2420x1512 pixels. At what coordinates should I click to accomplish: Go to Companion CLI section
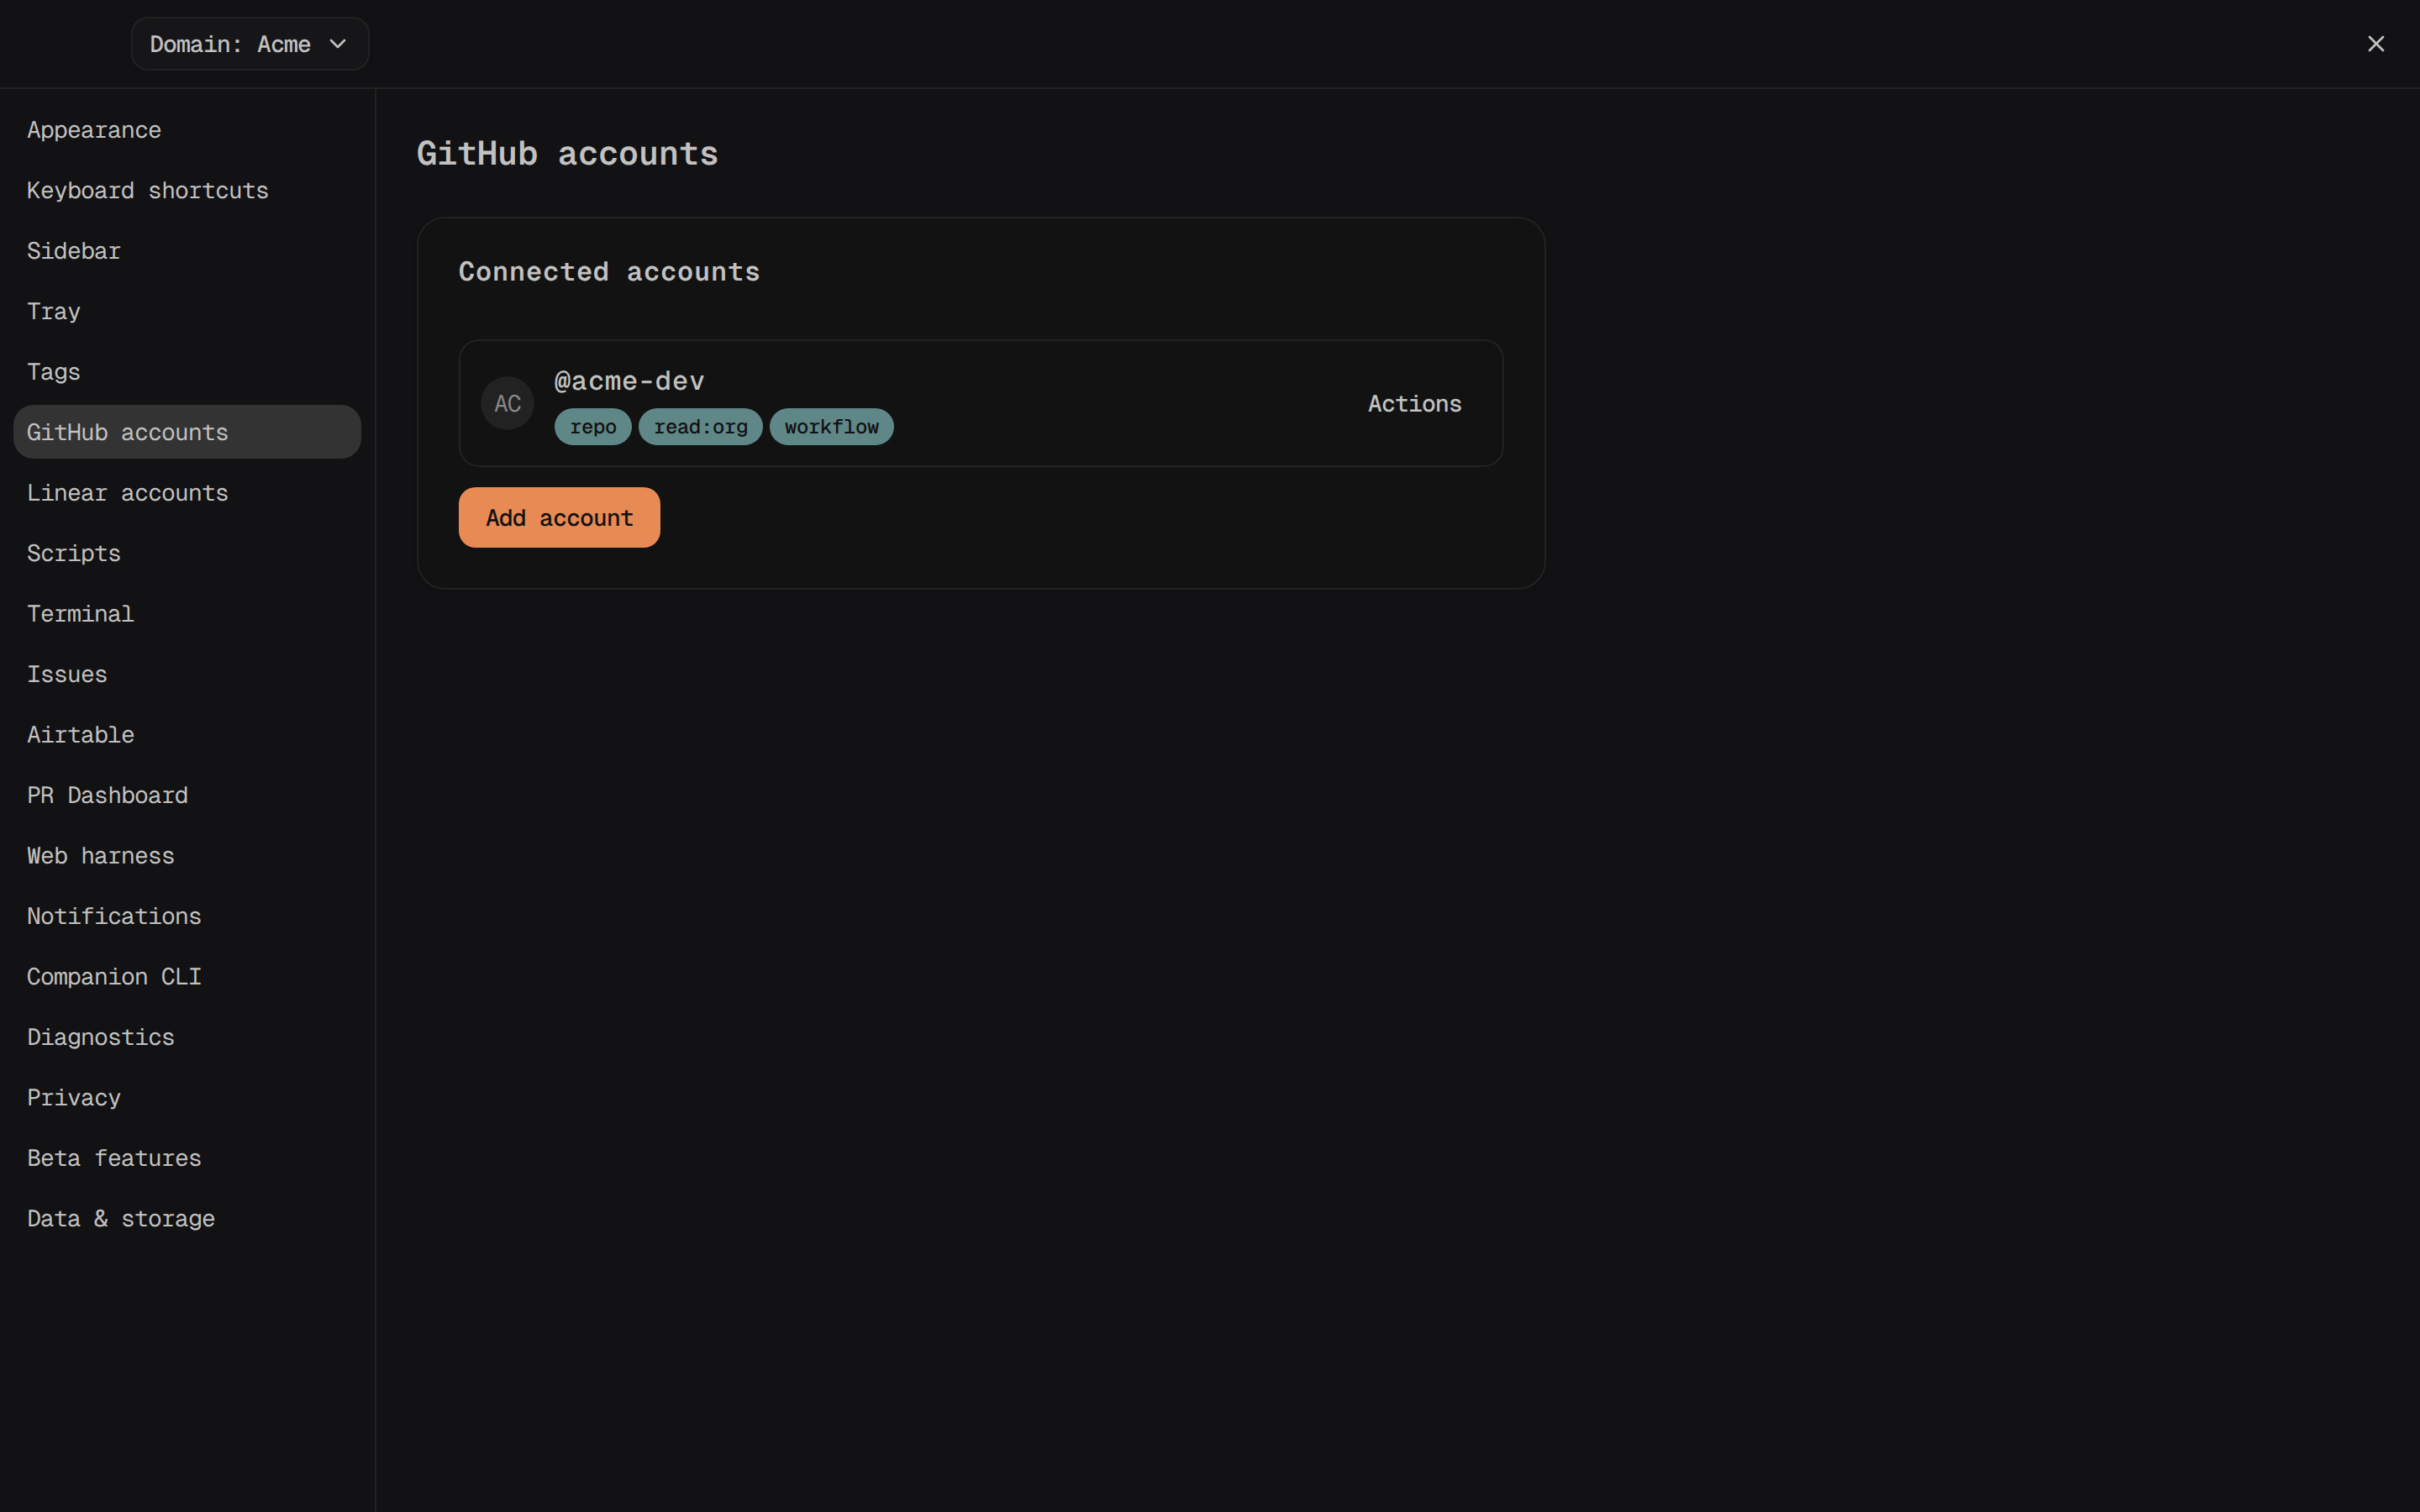[187, 977]
